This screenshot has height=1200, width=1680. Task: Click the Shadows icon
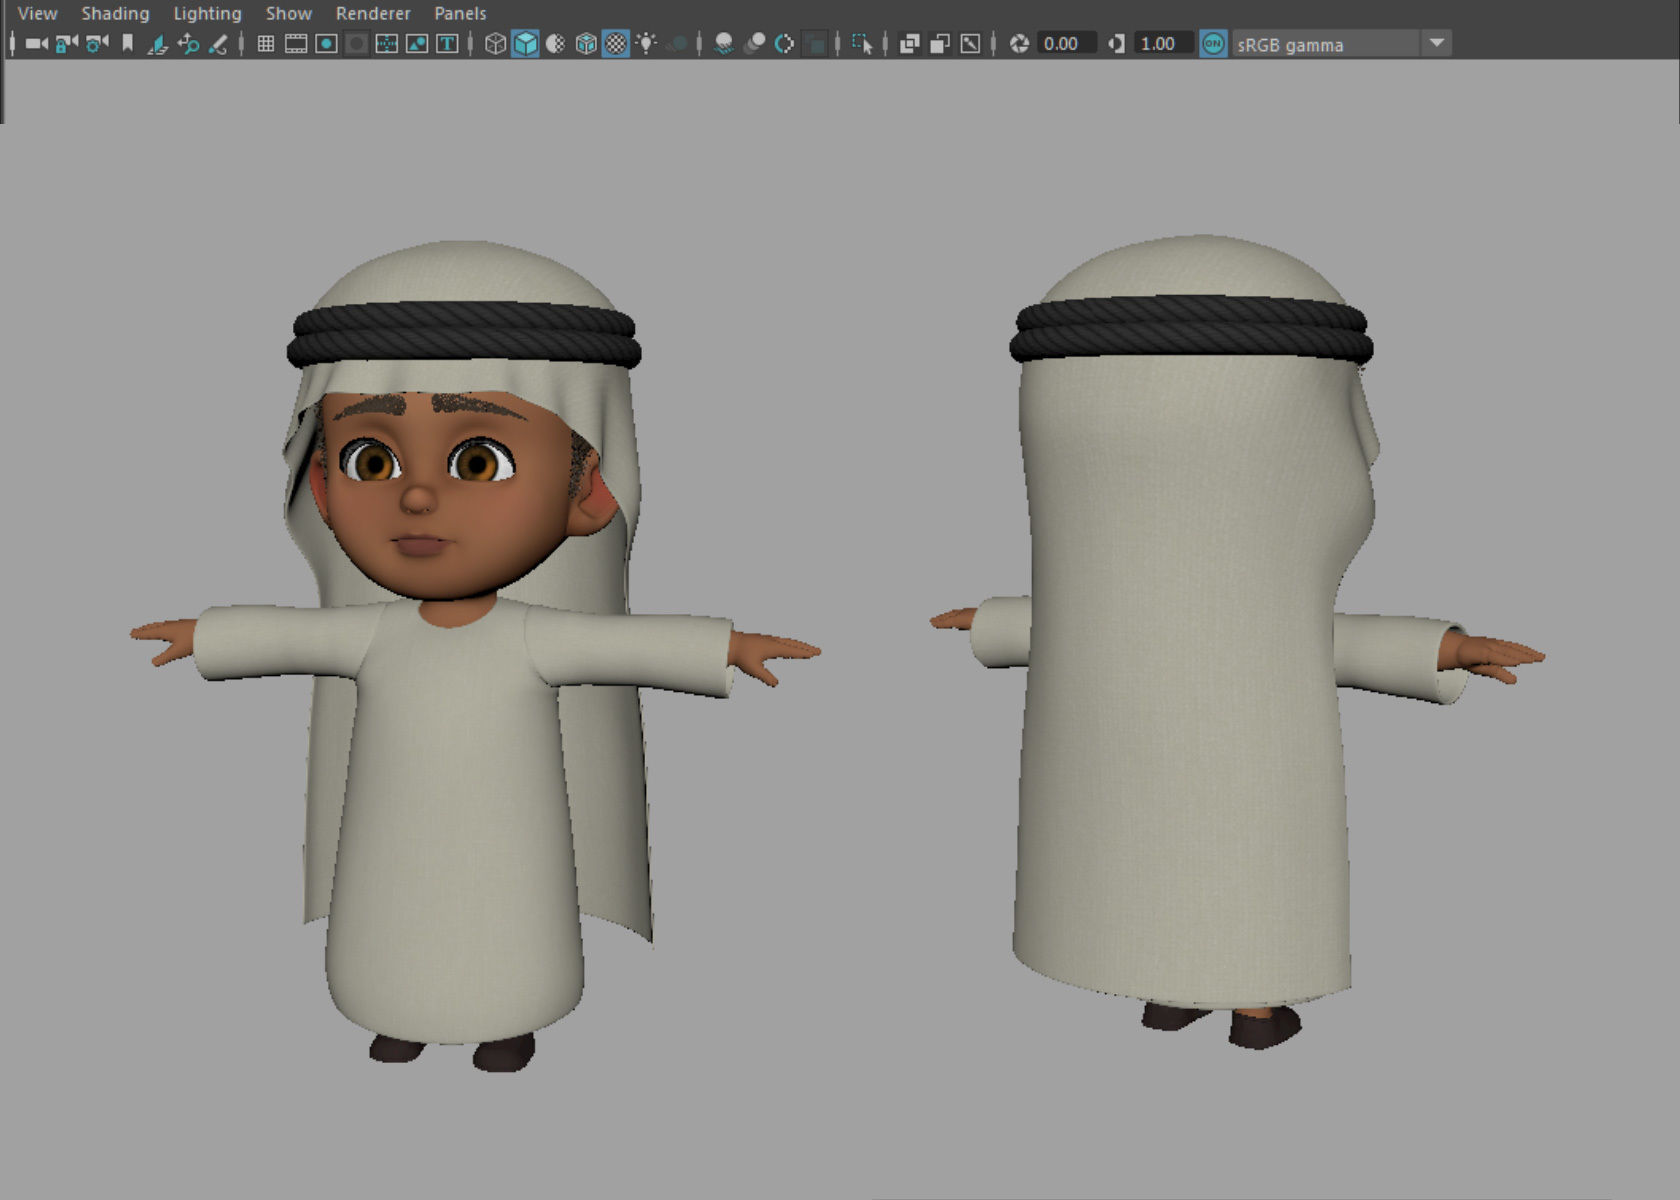point(677,43)
